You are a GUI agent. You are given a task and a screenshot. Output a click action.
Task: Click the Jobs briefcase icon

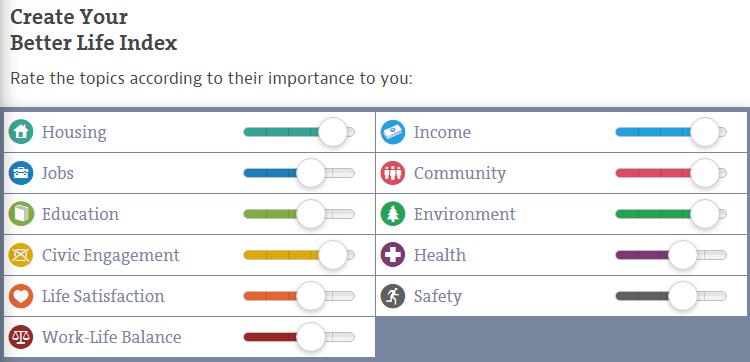21,173
